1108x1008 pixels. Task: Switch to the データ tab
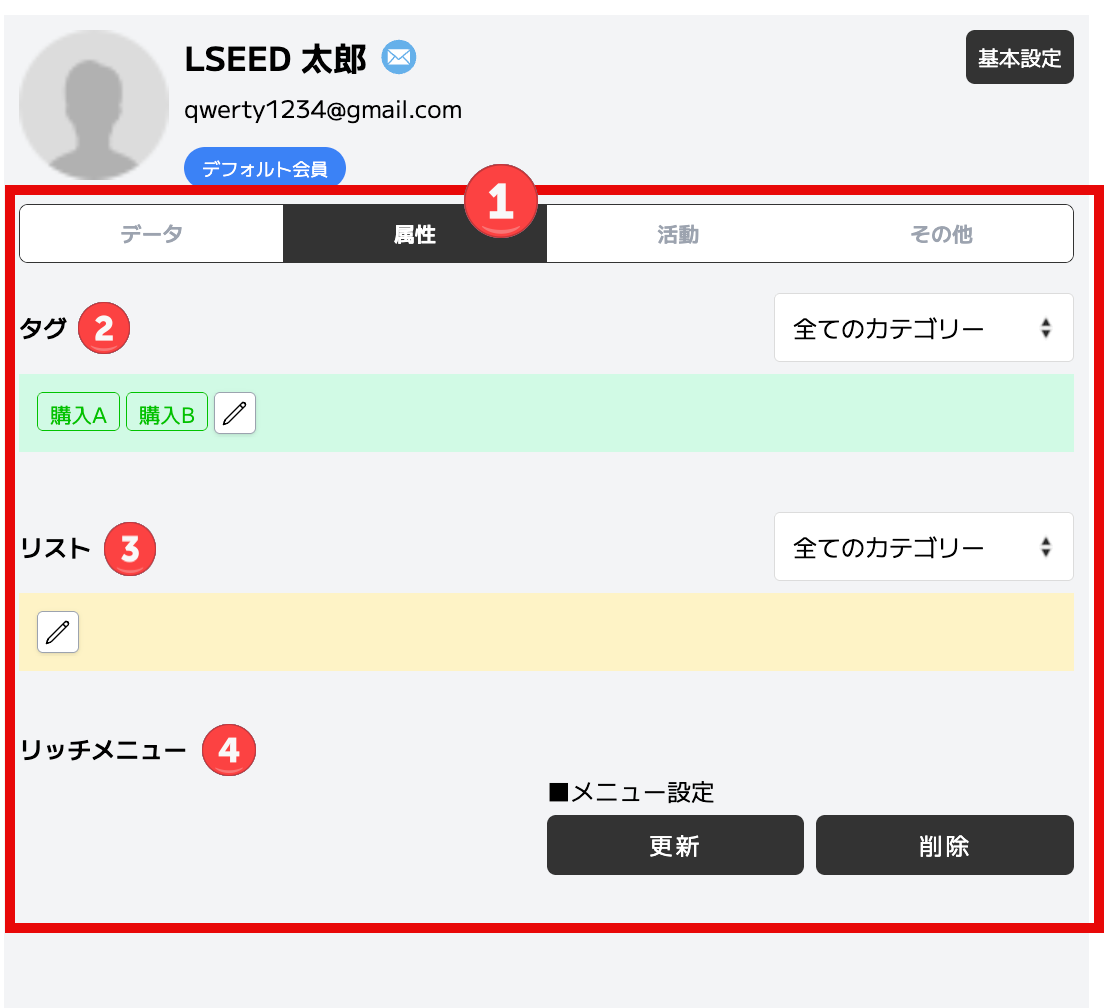pos(151,234)
